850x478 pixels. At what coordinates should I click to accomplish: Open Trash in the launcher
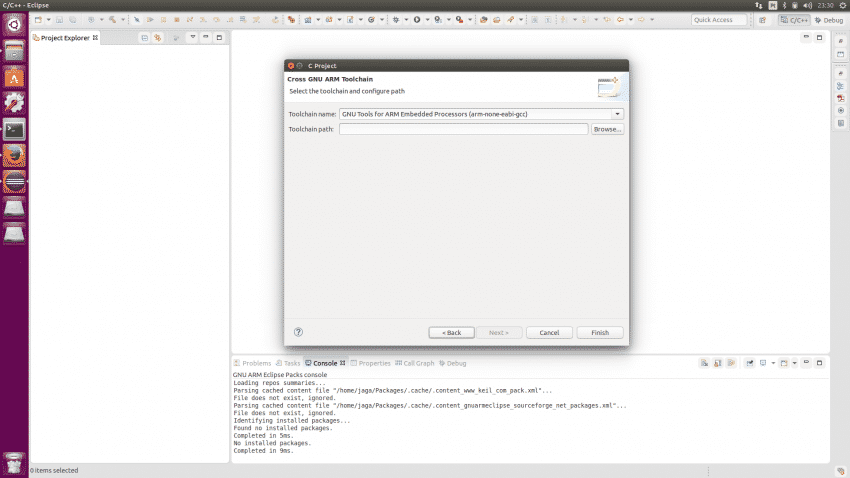coord(14,463)
